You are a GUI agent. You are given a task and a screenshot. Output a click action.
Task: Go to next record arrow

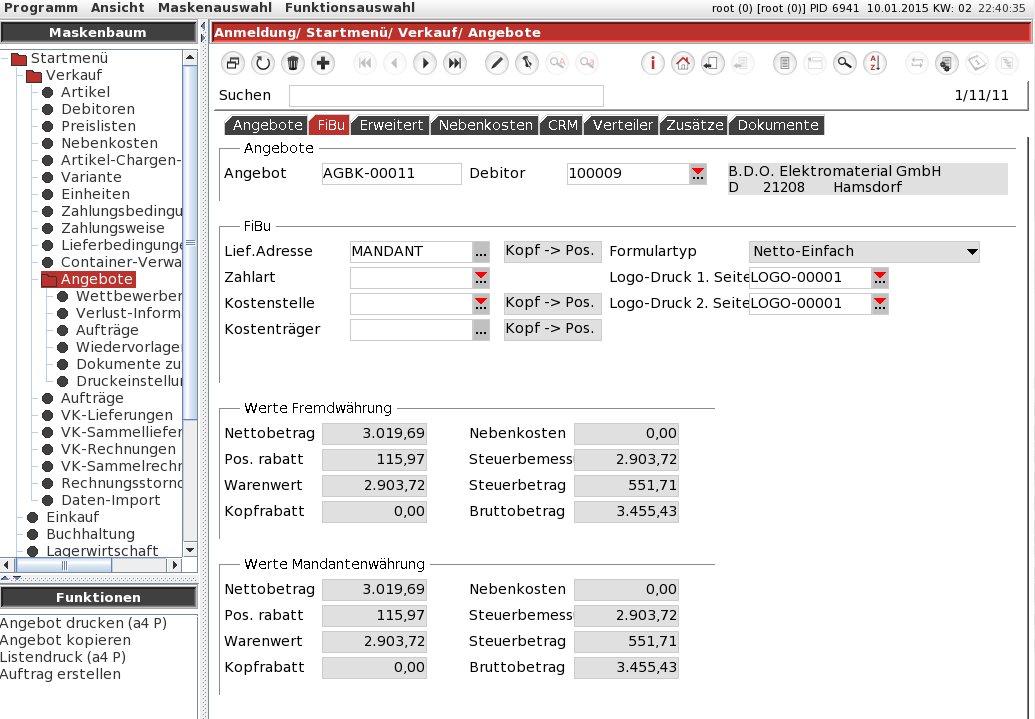(x=425, y=63)
